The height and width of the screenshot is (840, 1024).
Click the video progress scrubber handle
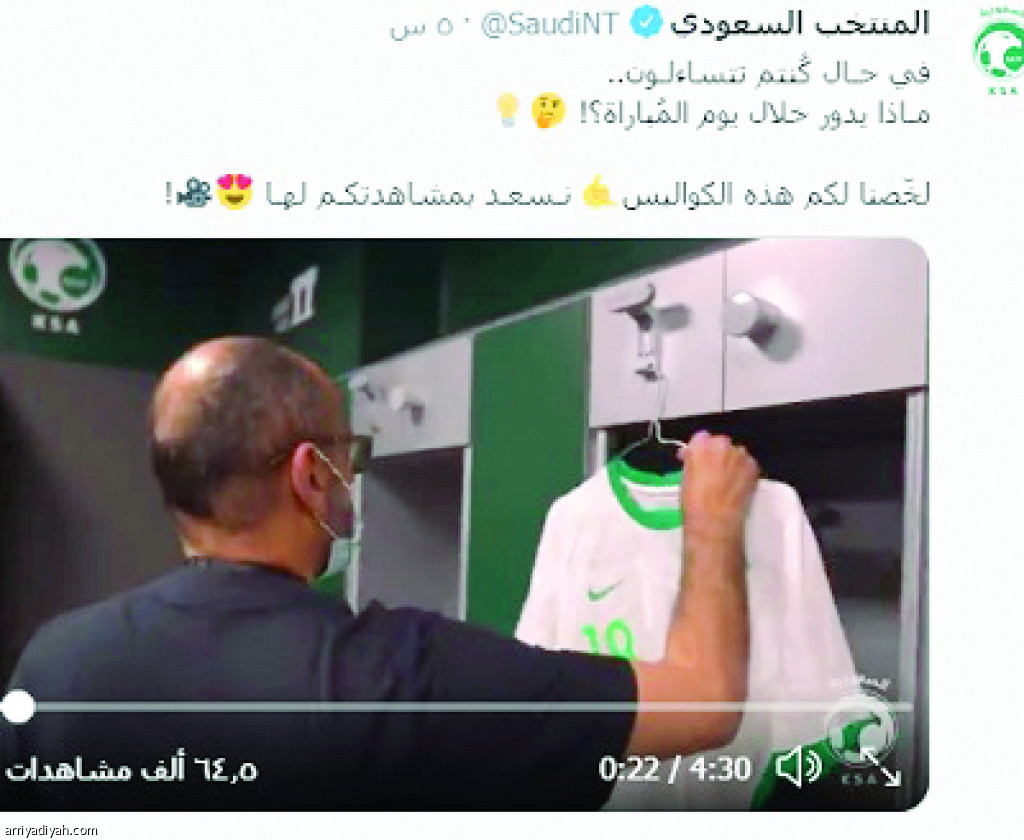pos(16,707)
